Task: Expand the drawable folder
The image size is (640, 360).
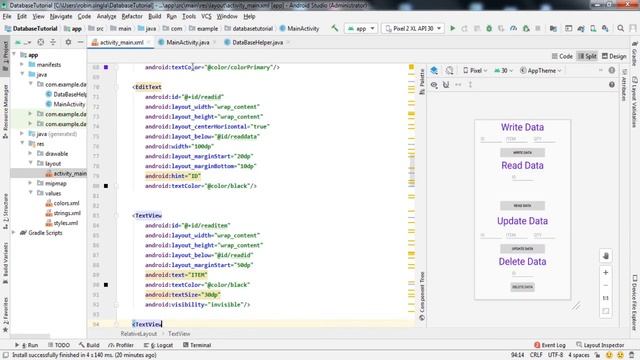Action: pos(30,153)
